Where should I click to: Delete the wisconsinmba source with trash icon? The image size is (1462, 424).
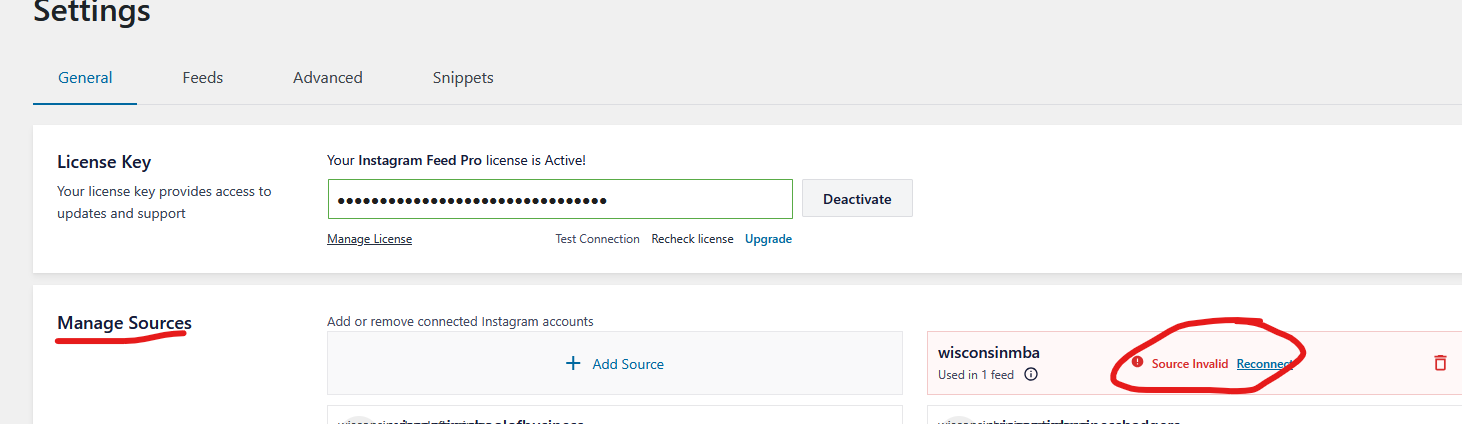point(1440,363)
